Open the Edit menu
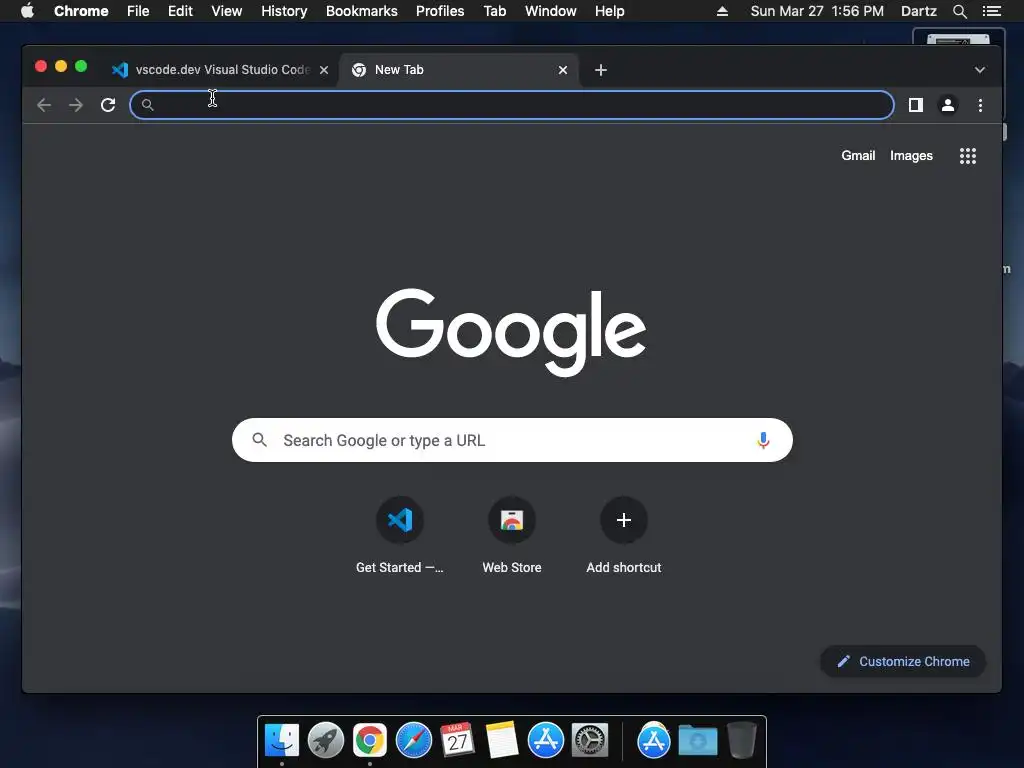Screen dimensions: 1024x768 click(180, 11)
